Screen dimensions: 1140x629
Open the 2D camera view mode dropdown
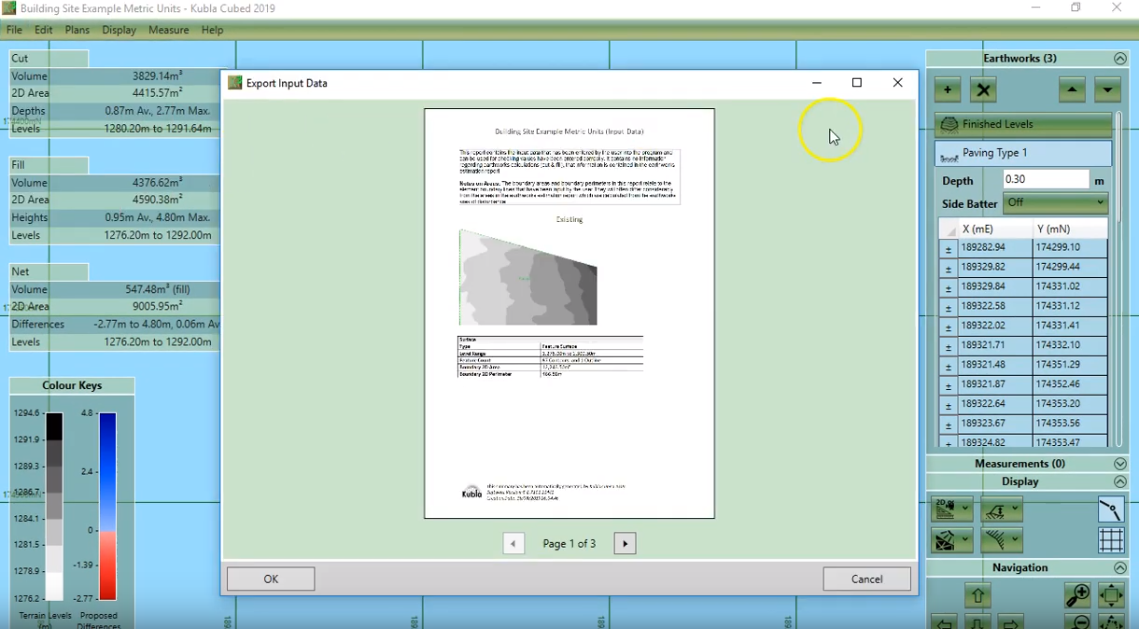952,510
